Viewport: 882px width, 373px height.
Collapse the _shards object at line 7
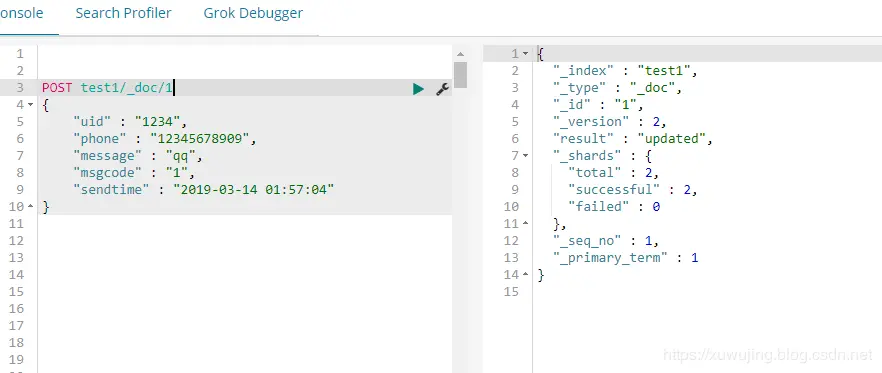525,155
